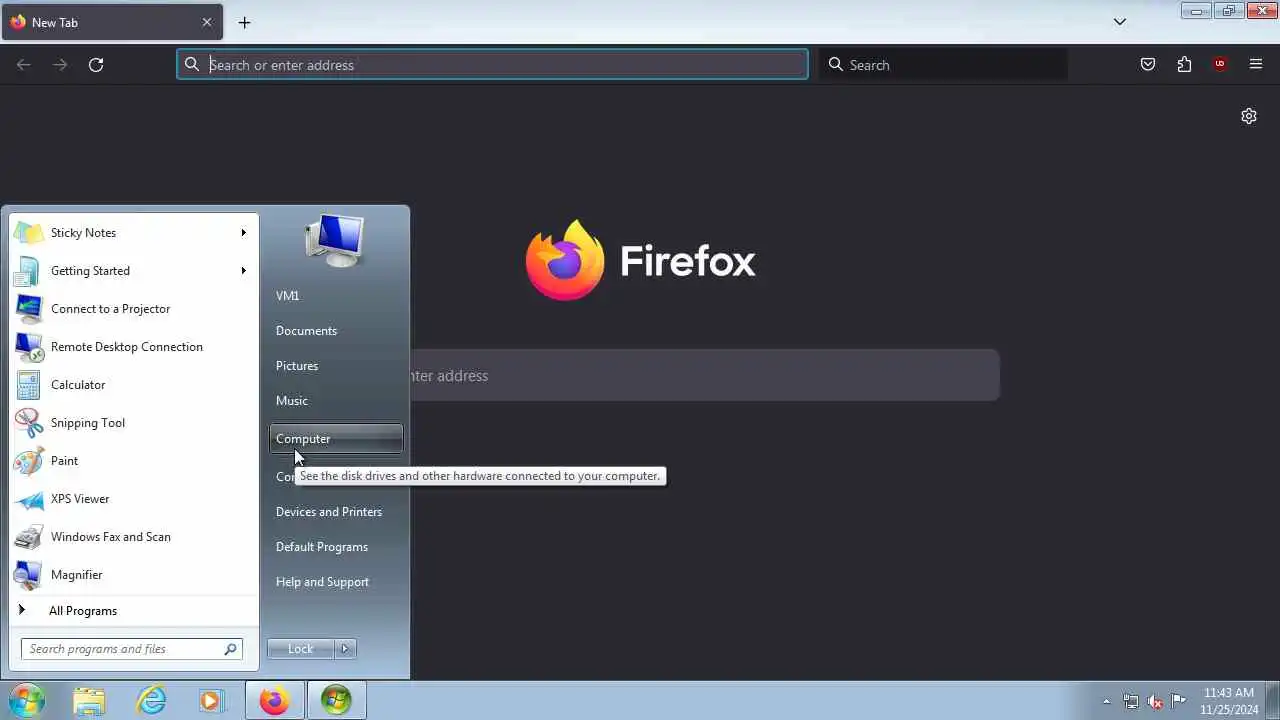The height and width of the screenshot is (720, 1280).
Task: Open Windows Explorer from taskbar
Action: (x=89, y=701)
